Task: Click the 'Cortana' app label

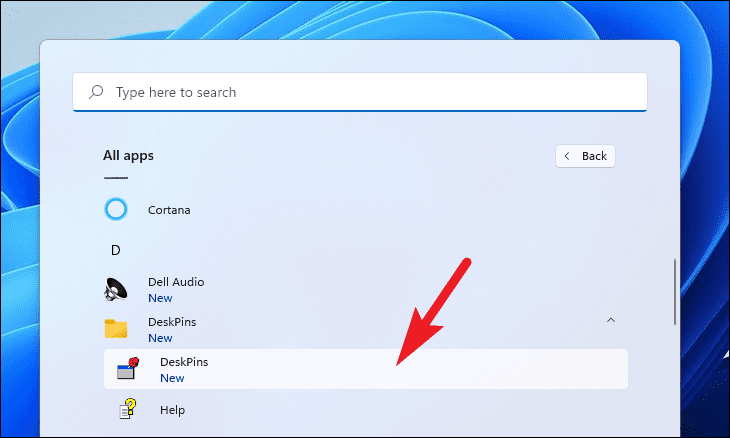Action: pos(169,210)
